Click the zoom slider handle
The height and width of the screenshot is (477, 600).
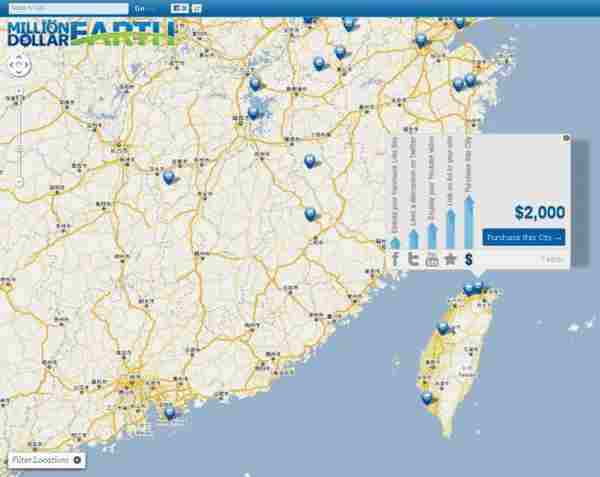[19, 148]
